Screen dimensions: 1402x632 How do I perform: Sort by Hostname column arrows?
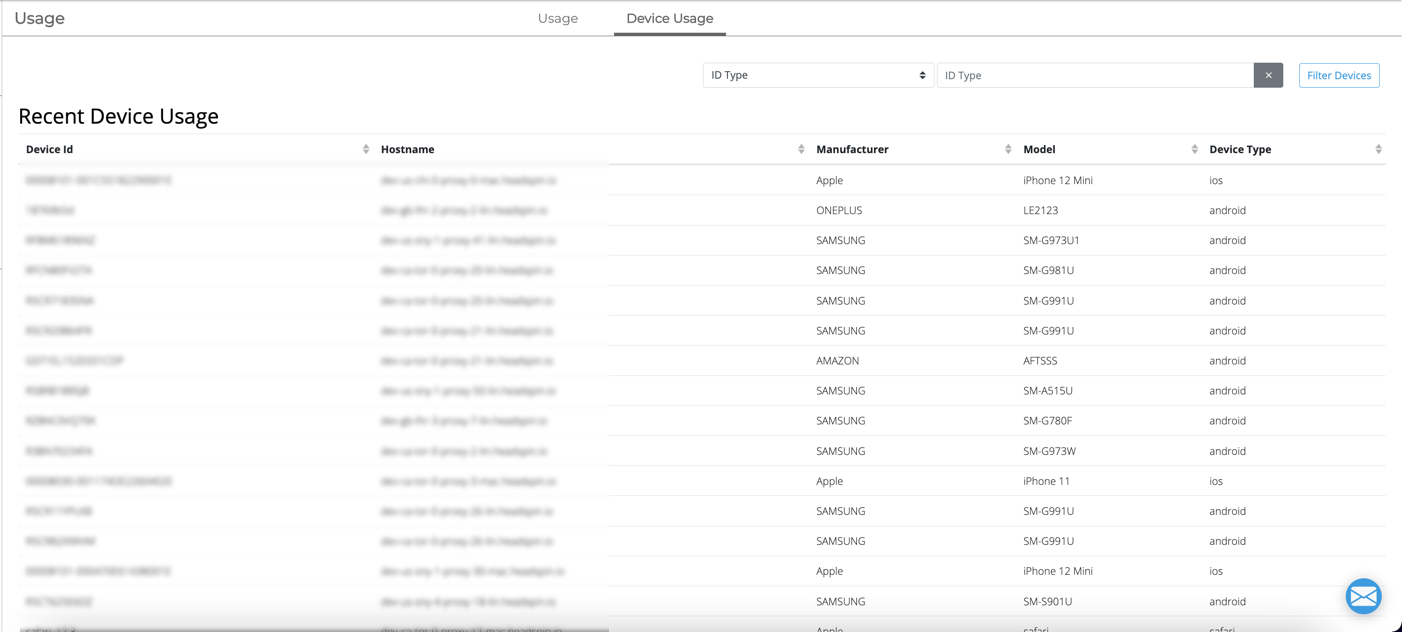(801, 149)
